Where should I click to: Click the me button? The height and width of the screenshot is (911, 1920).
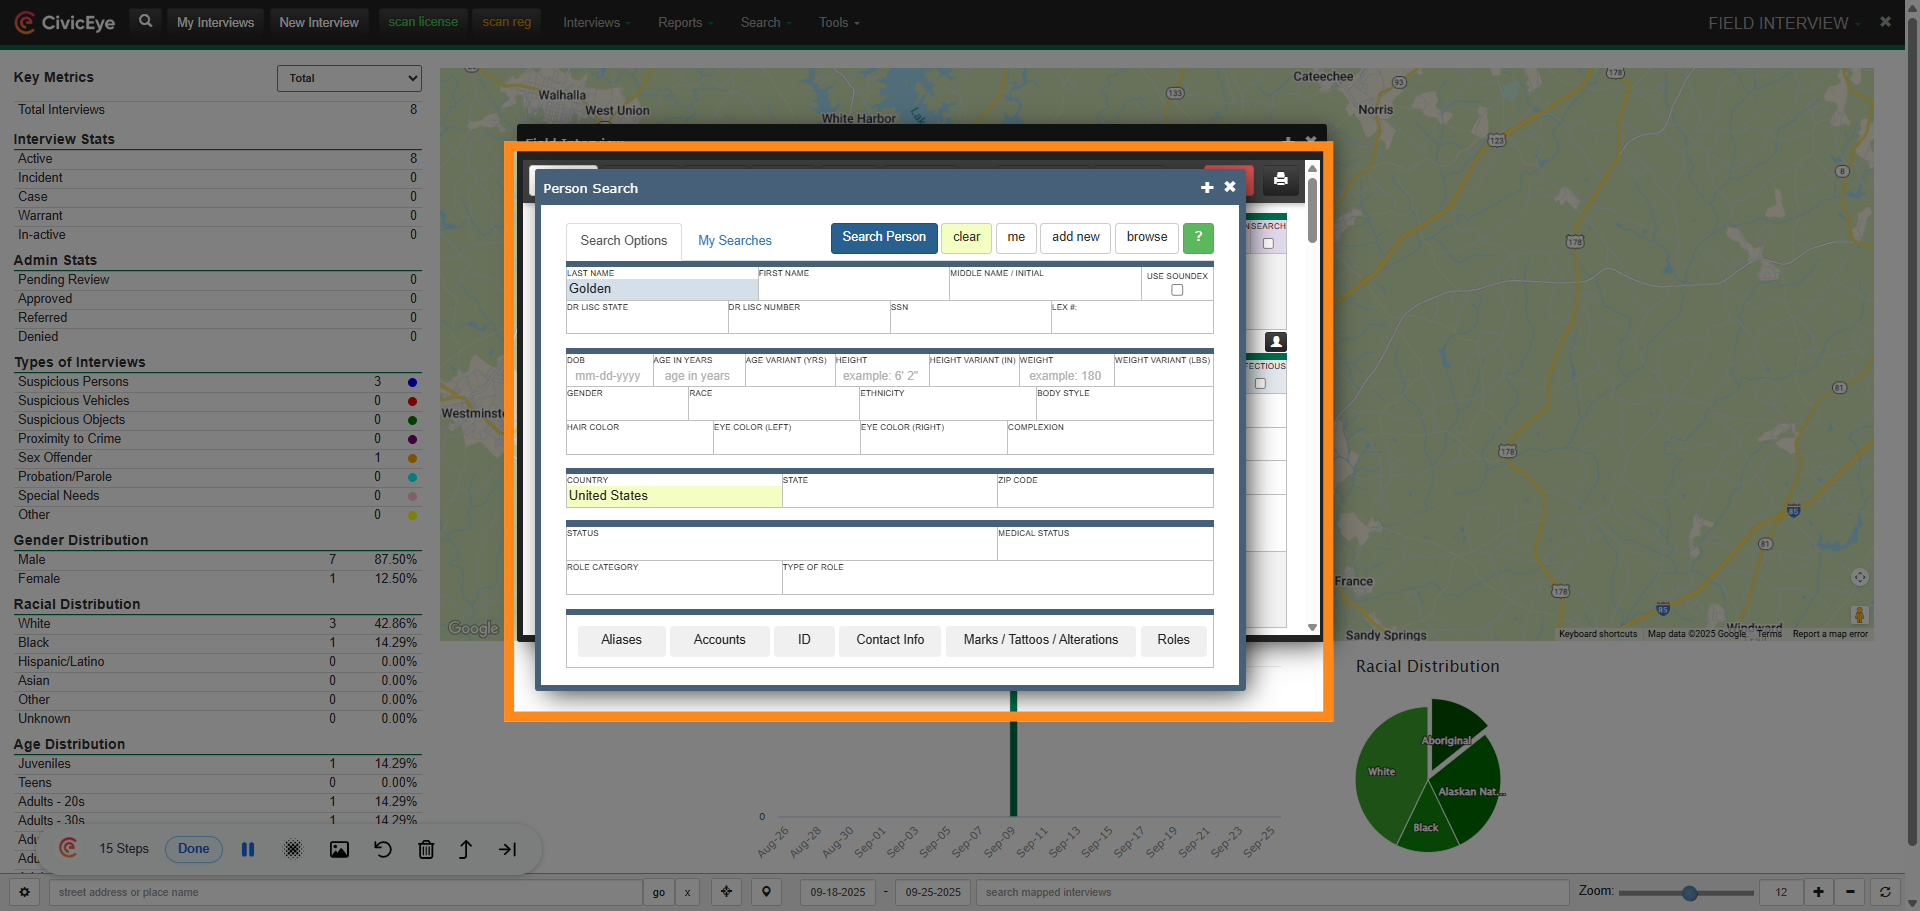(1016, 238)
